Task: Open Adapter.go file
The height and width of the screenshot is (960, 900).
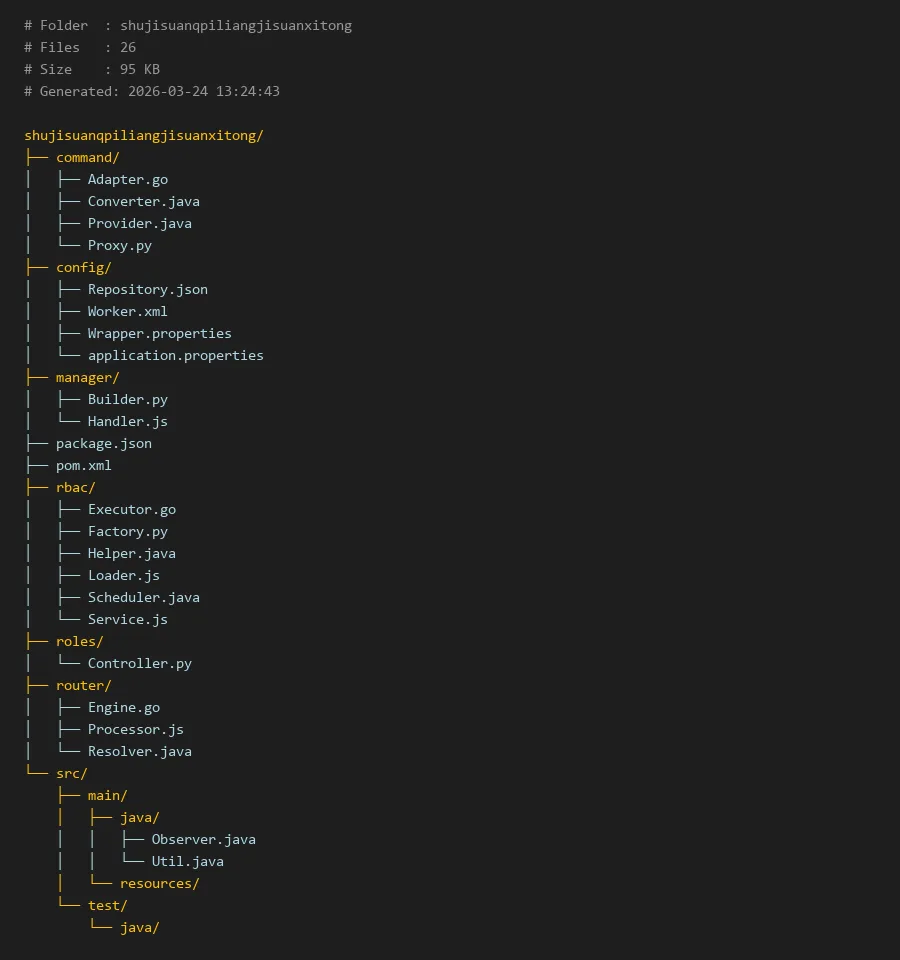Action: [127, 179]
